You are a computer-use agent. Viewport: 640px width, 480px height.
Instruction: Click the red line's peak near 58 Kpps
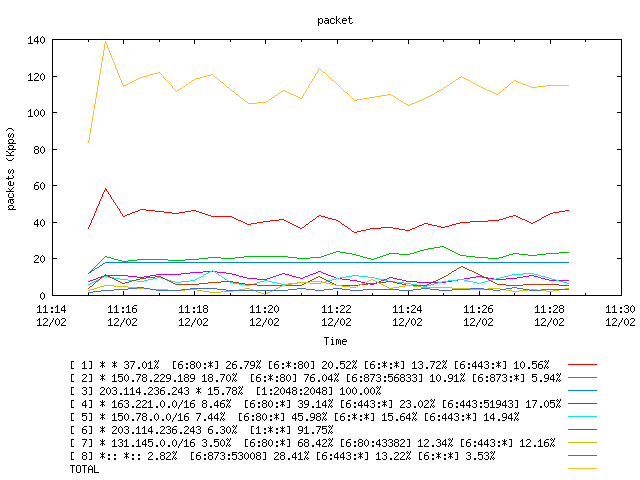[x=106, y=189]
